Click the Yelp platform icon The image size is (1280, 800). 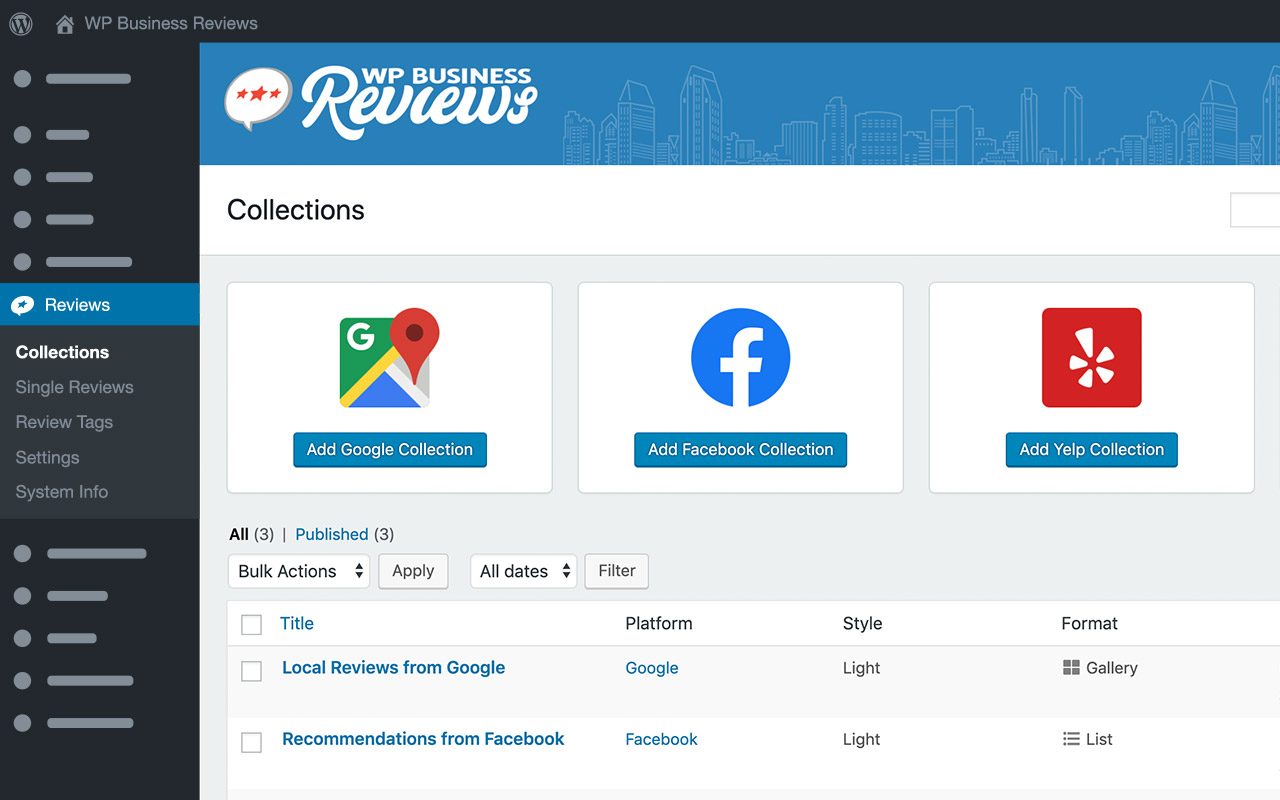pos(1091,358)
